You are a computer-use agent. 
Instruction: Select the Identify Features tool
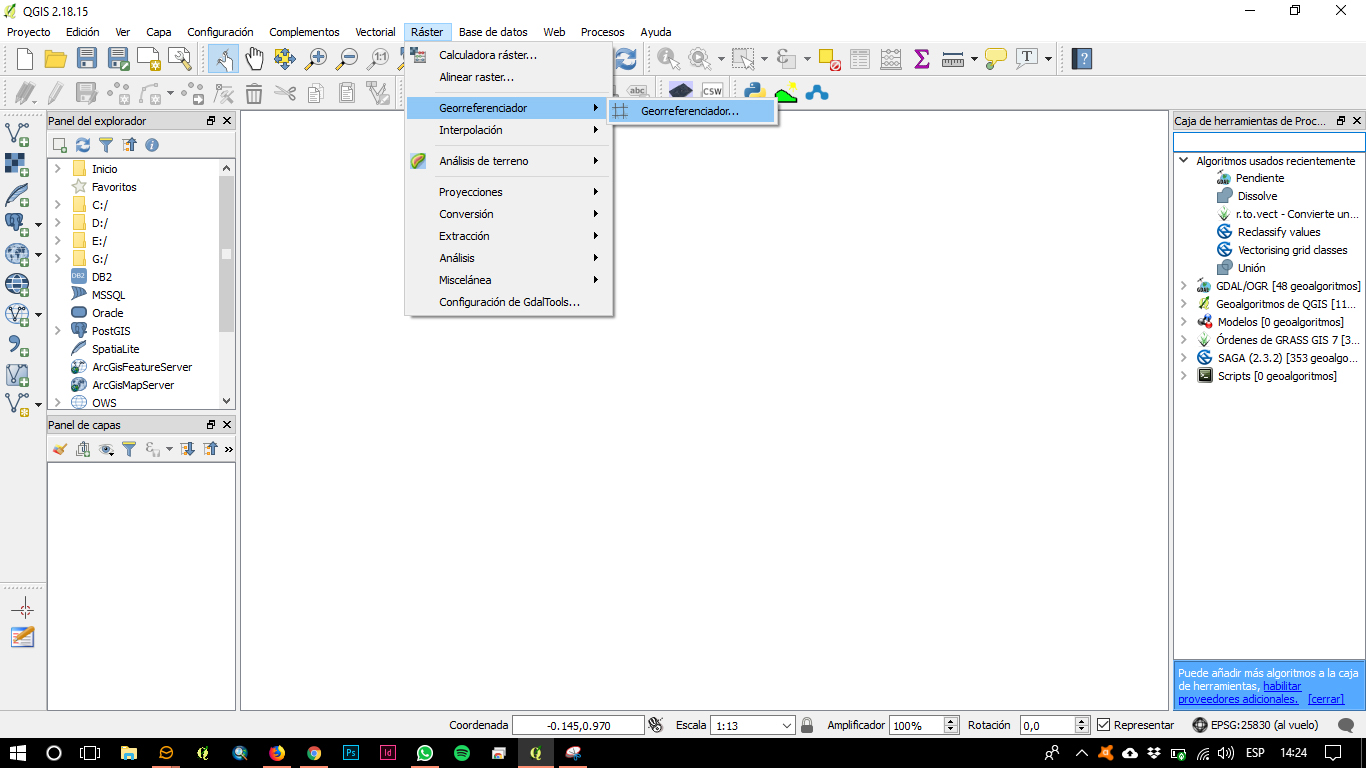pos(668,59)
